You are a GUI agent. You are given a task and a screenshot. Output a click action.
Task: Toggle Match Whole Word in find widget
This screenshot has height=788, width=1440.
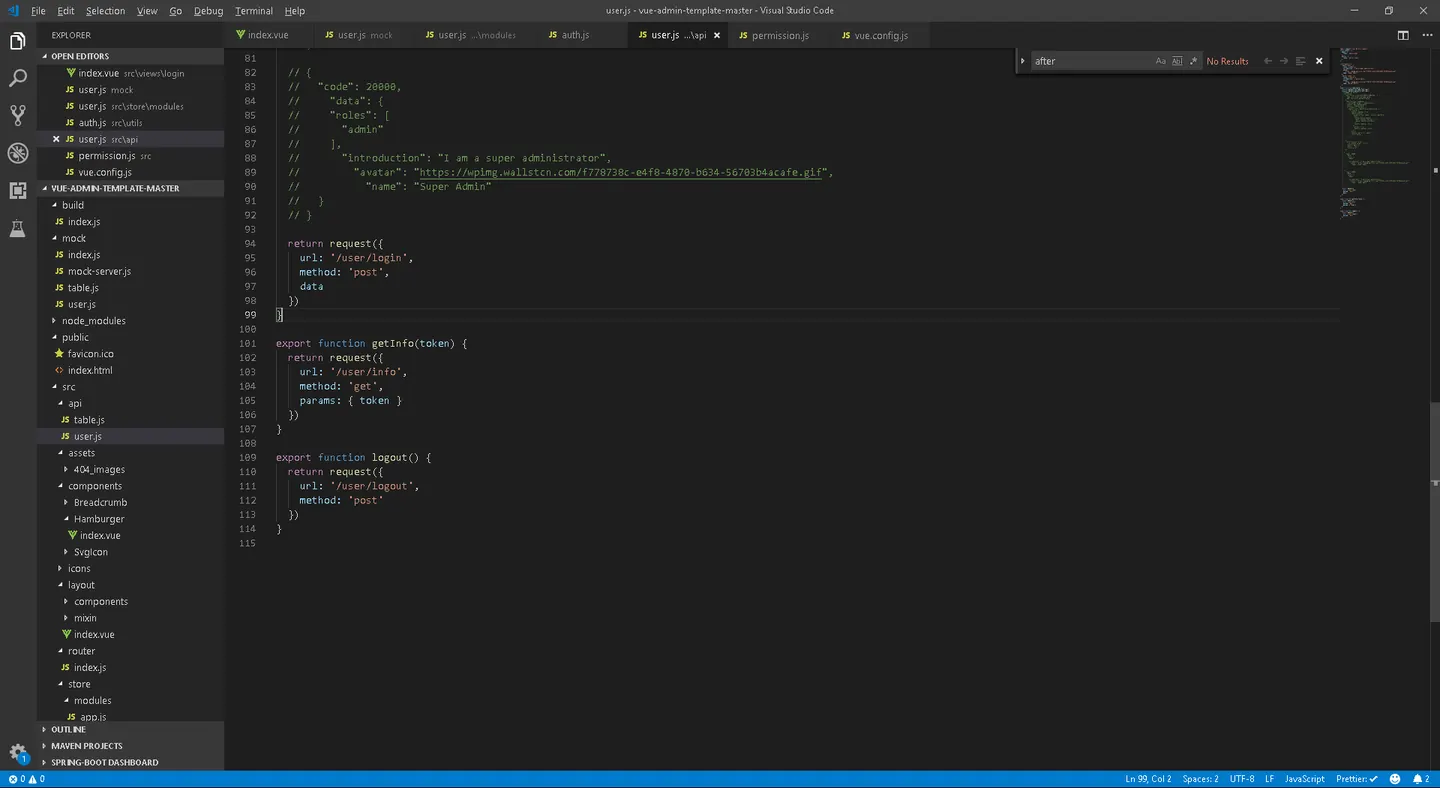point(1177,61)
